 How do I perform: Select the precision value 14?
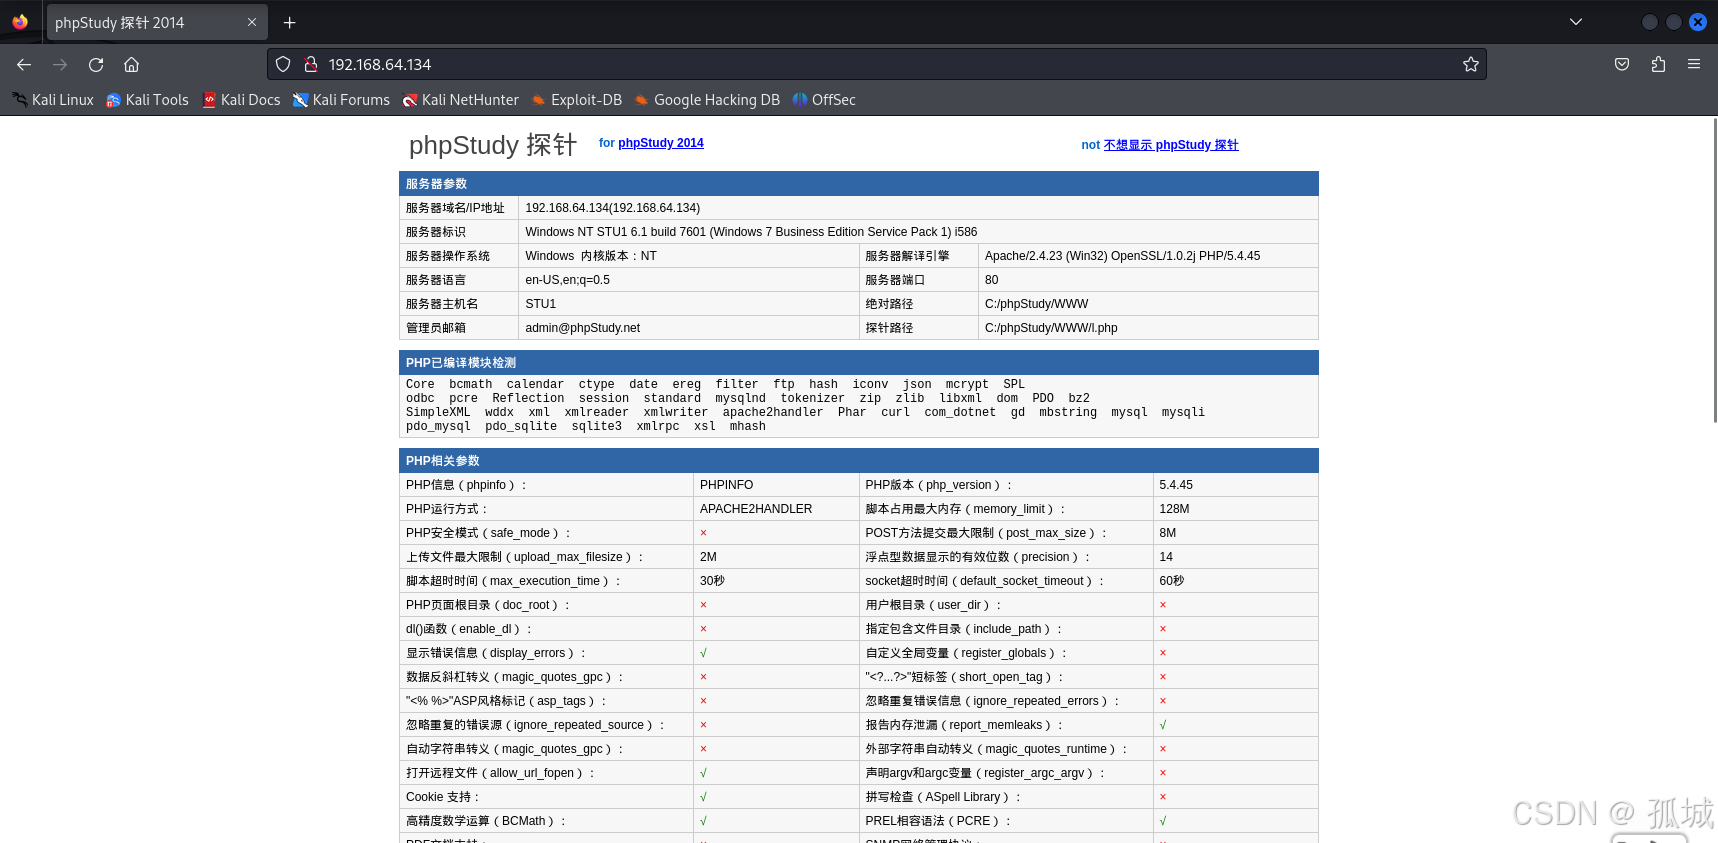(1166, 557)
